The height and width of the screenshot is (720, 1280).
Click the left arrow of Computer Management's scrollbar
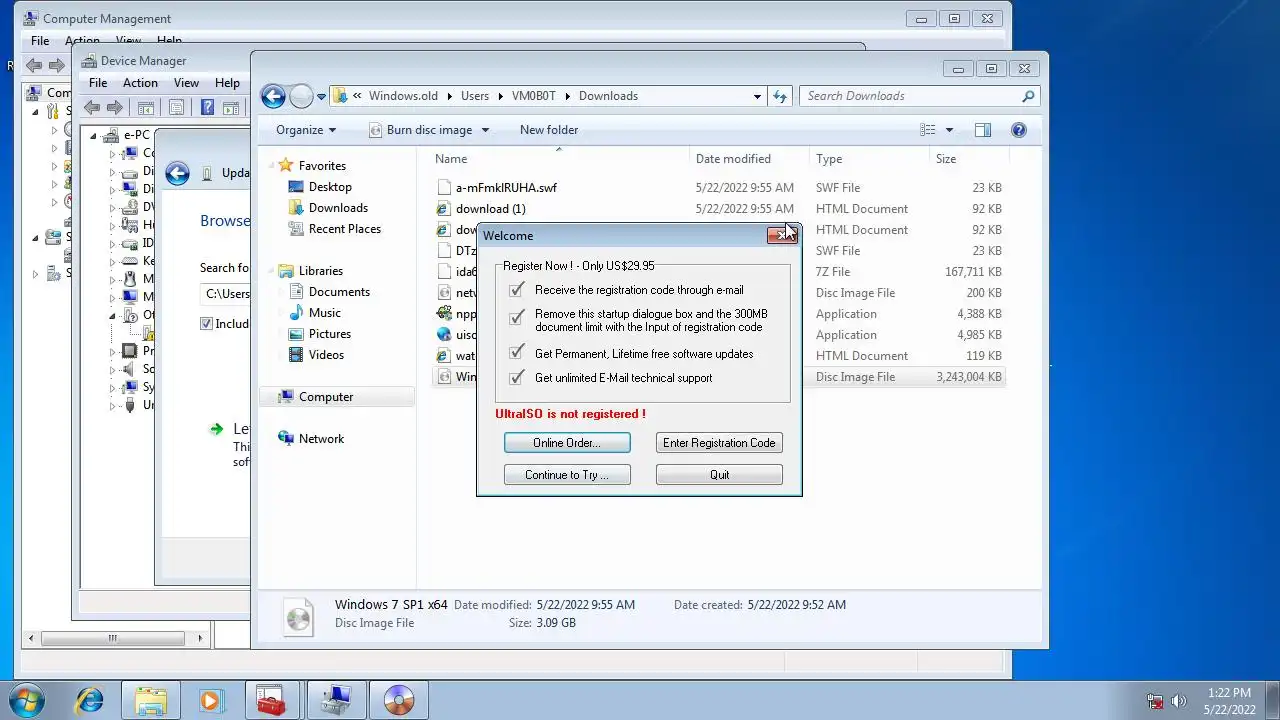tap(31, 638)
